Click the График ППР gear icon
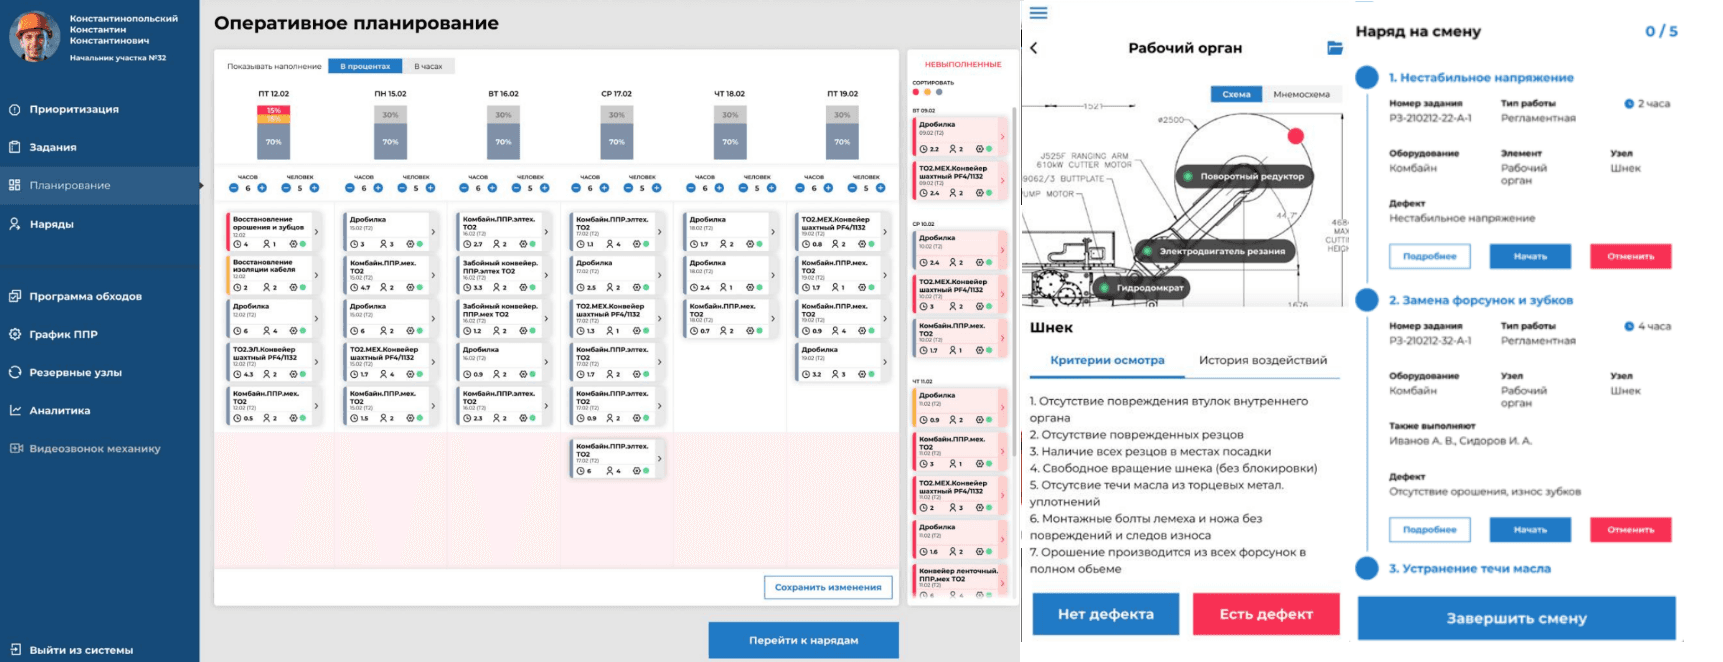 15,334
